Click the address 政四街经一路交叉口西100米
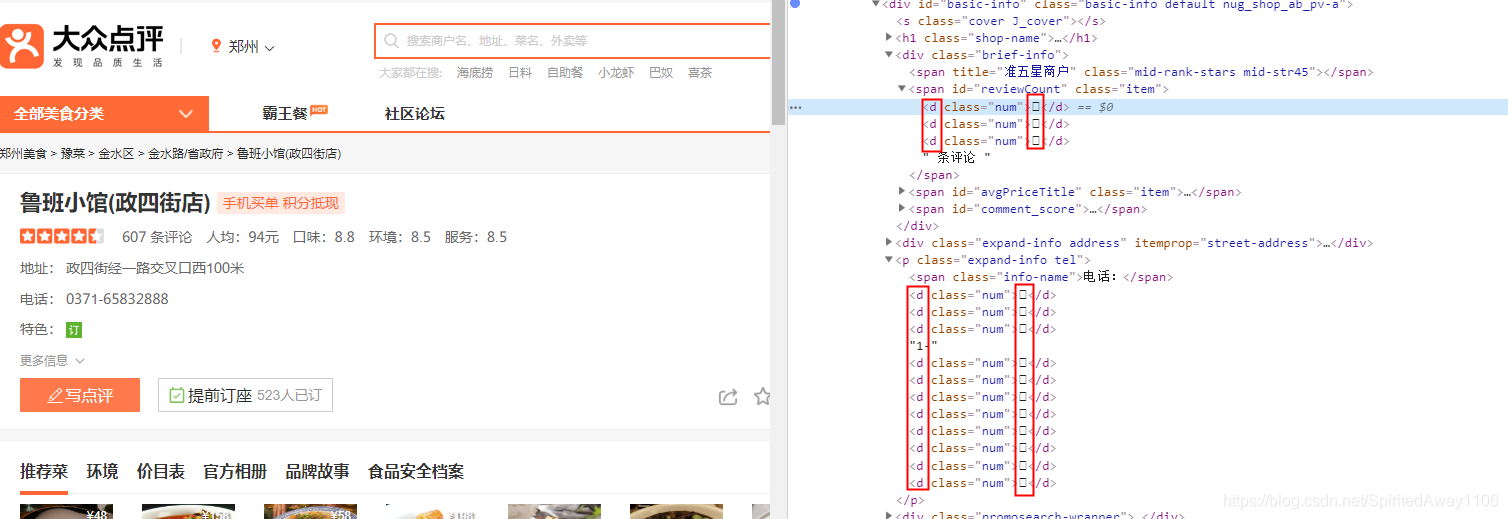Screen dimensions: 1508x519 pyautogui.click(x=155, y=268)
